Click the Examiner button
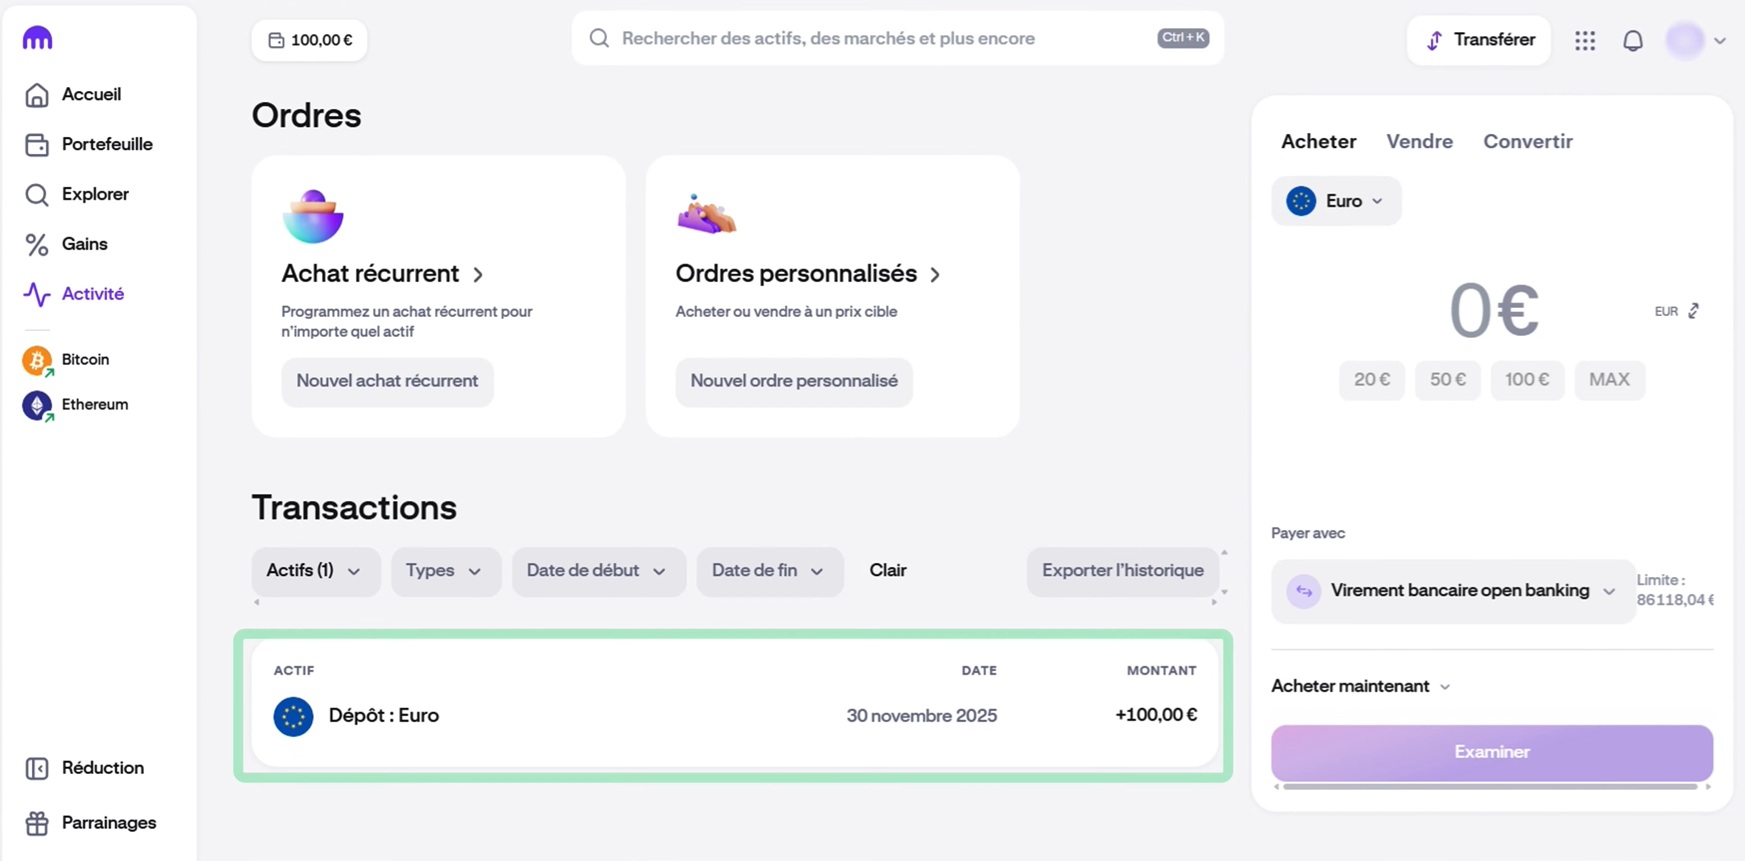1745x861 pixels. coord(1492,753)
